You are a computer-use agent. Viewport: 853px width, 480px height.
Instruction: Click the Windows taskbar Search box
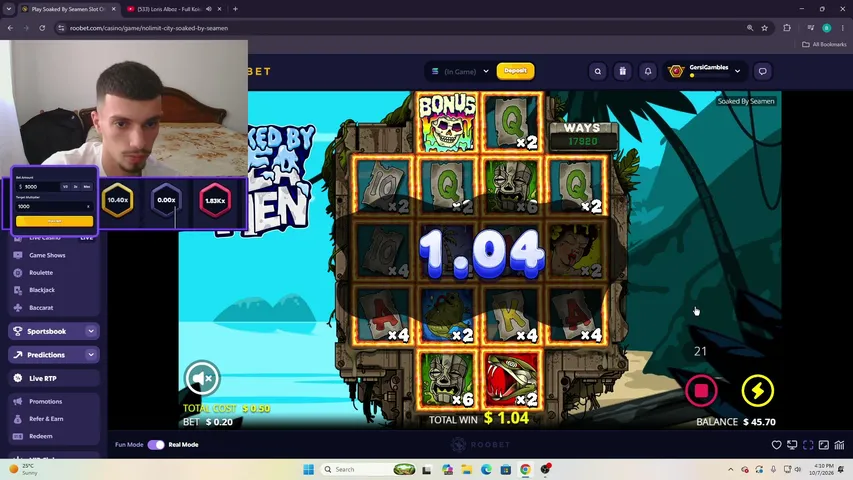(x=369, y=469)
